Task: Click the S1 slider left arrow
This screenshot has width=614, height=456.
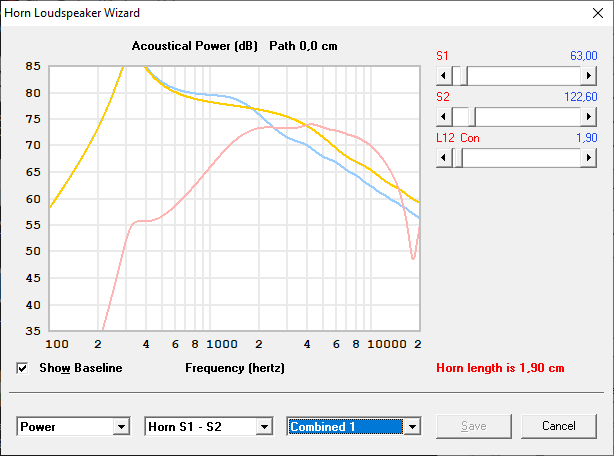Action: coord(444,76)
